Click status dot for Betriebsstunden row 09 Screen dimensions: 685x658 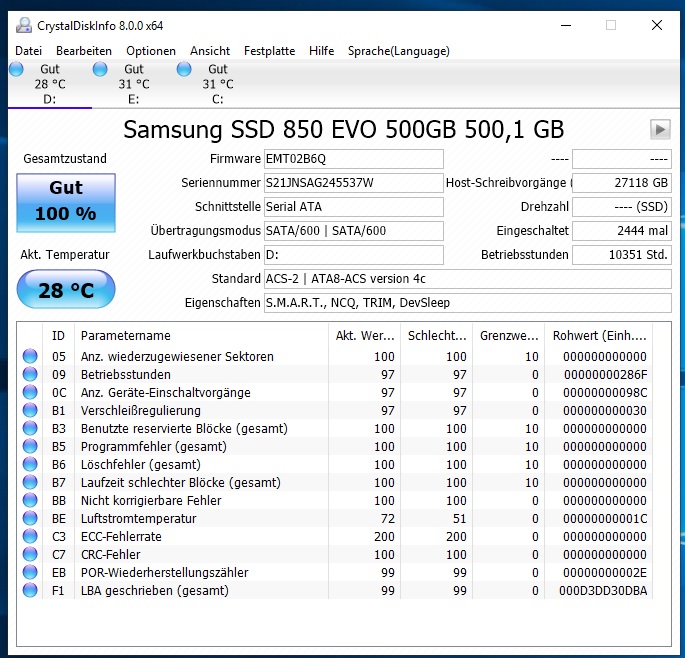click(30, 374)
